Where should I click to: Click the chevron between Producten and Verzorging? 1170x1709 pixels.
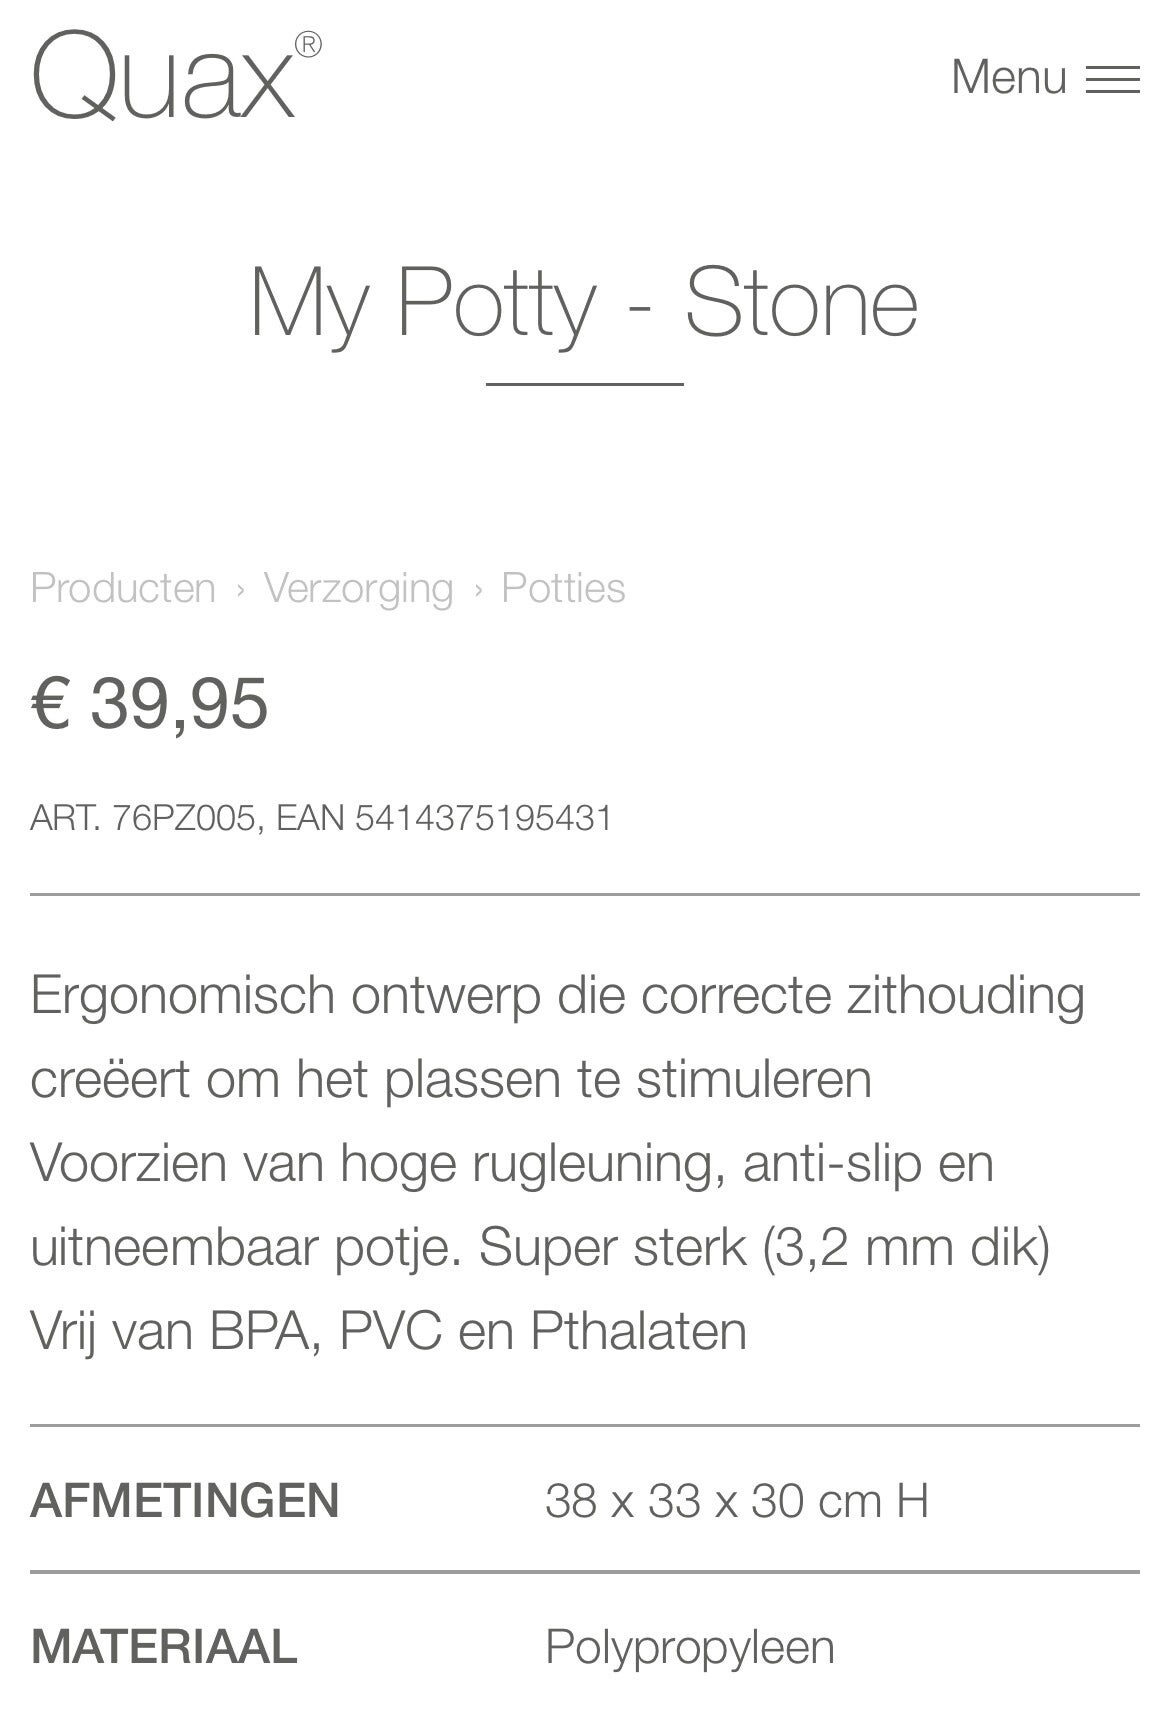[240, 589]
